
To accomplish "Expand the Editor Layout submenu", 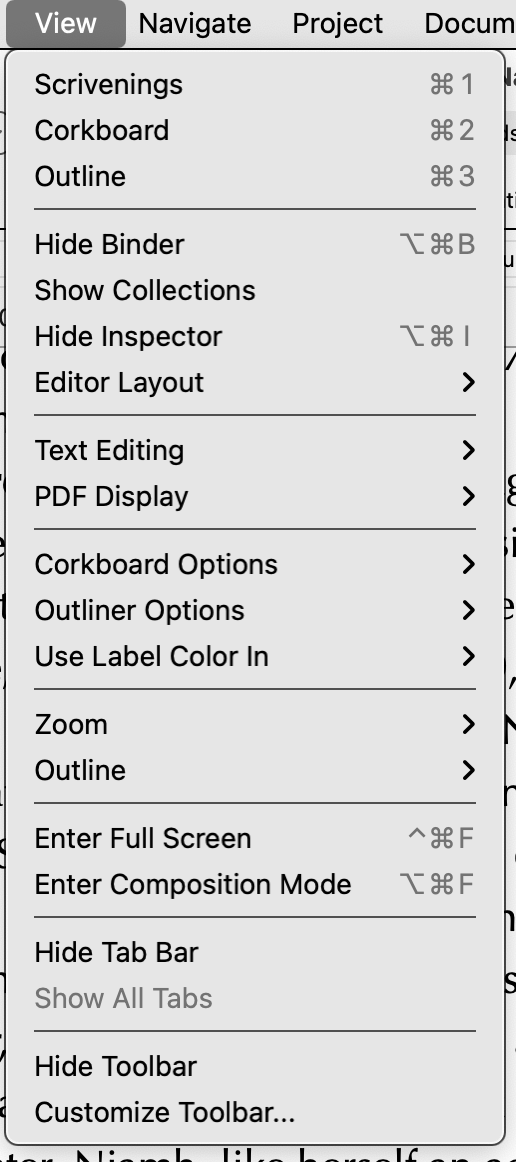I will click(x=255, y=382).
